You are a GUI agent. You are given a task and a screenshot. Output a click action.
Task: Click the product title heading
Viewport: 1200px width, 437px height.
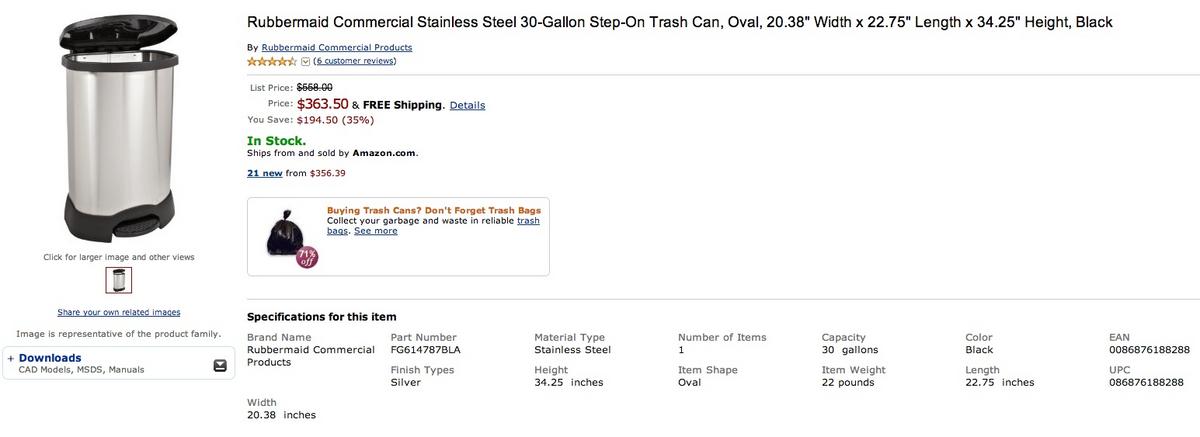pyautogui.click(x=680, y=22)
